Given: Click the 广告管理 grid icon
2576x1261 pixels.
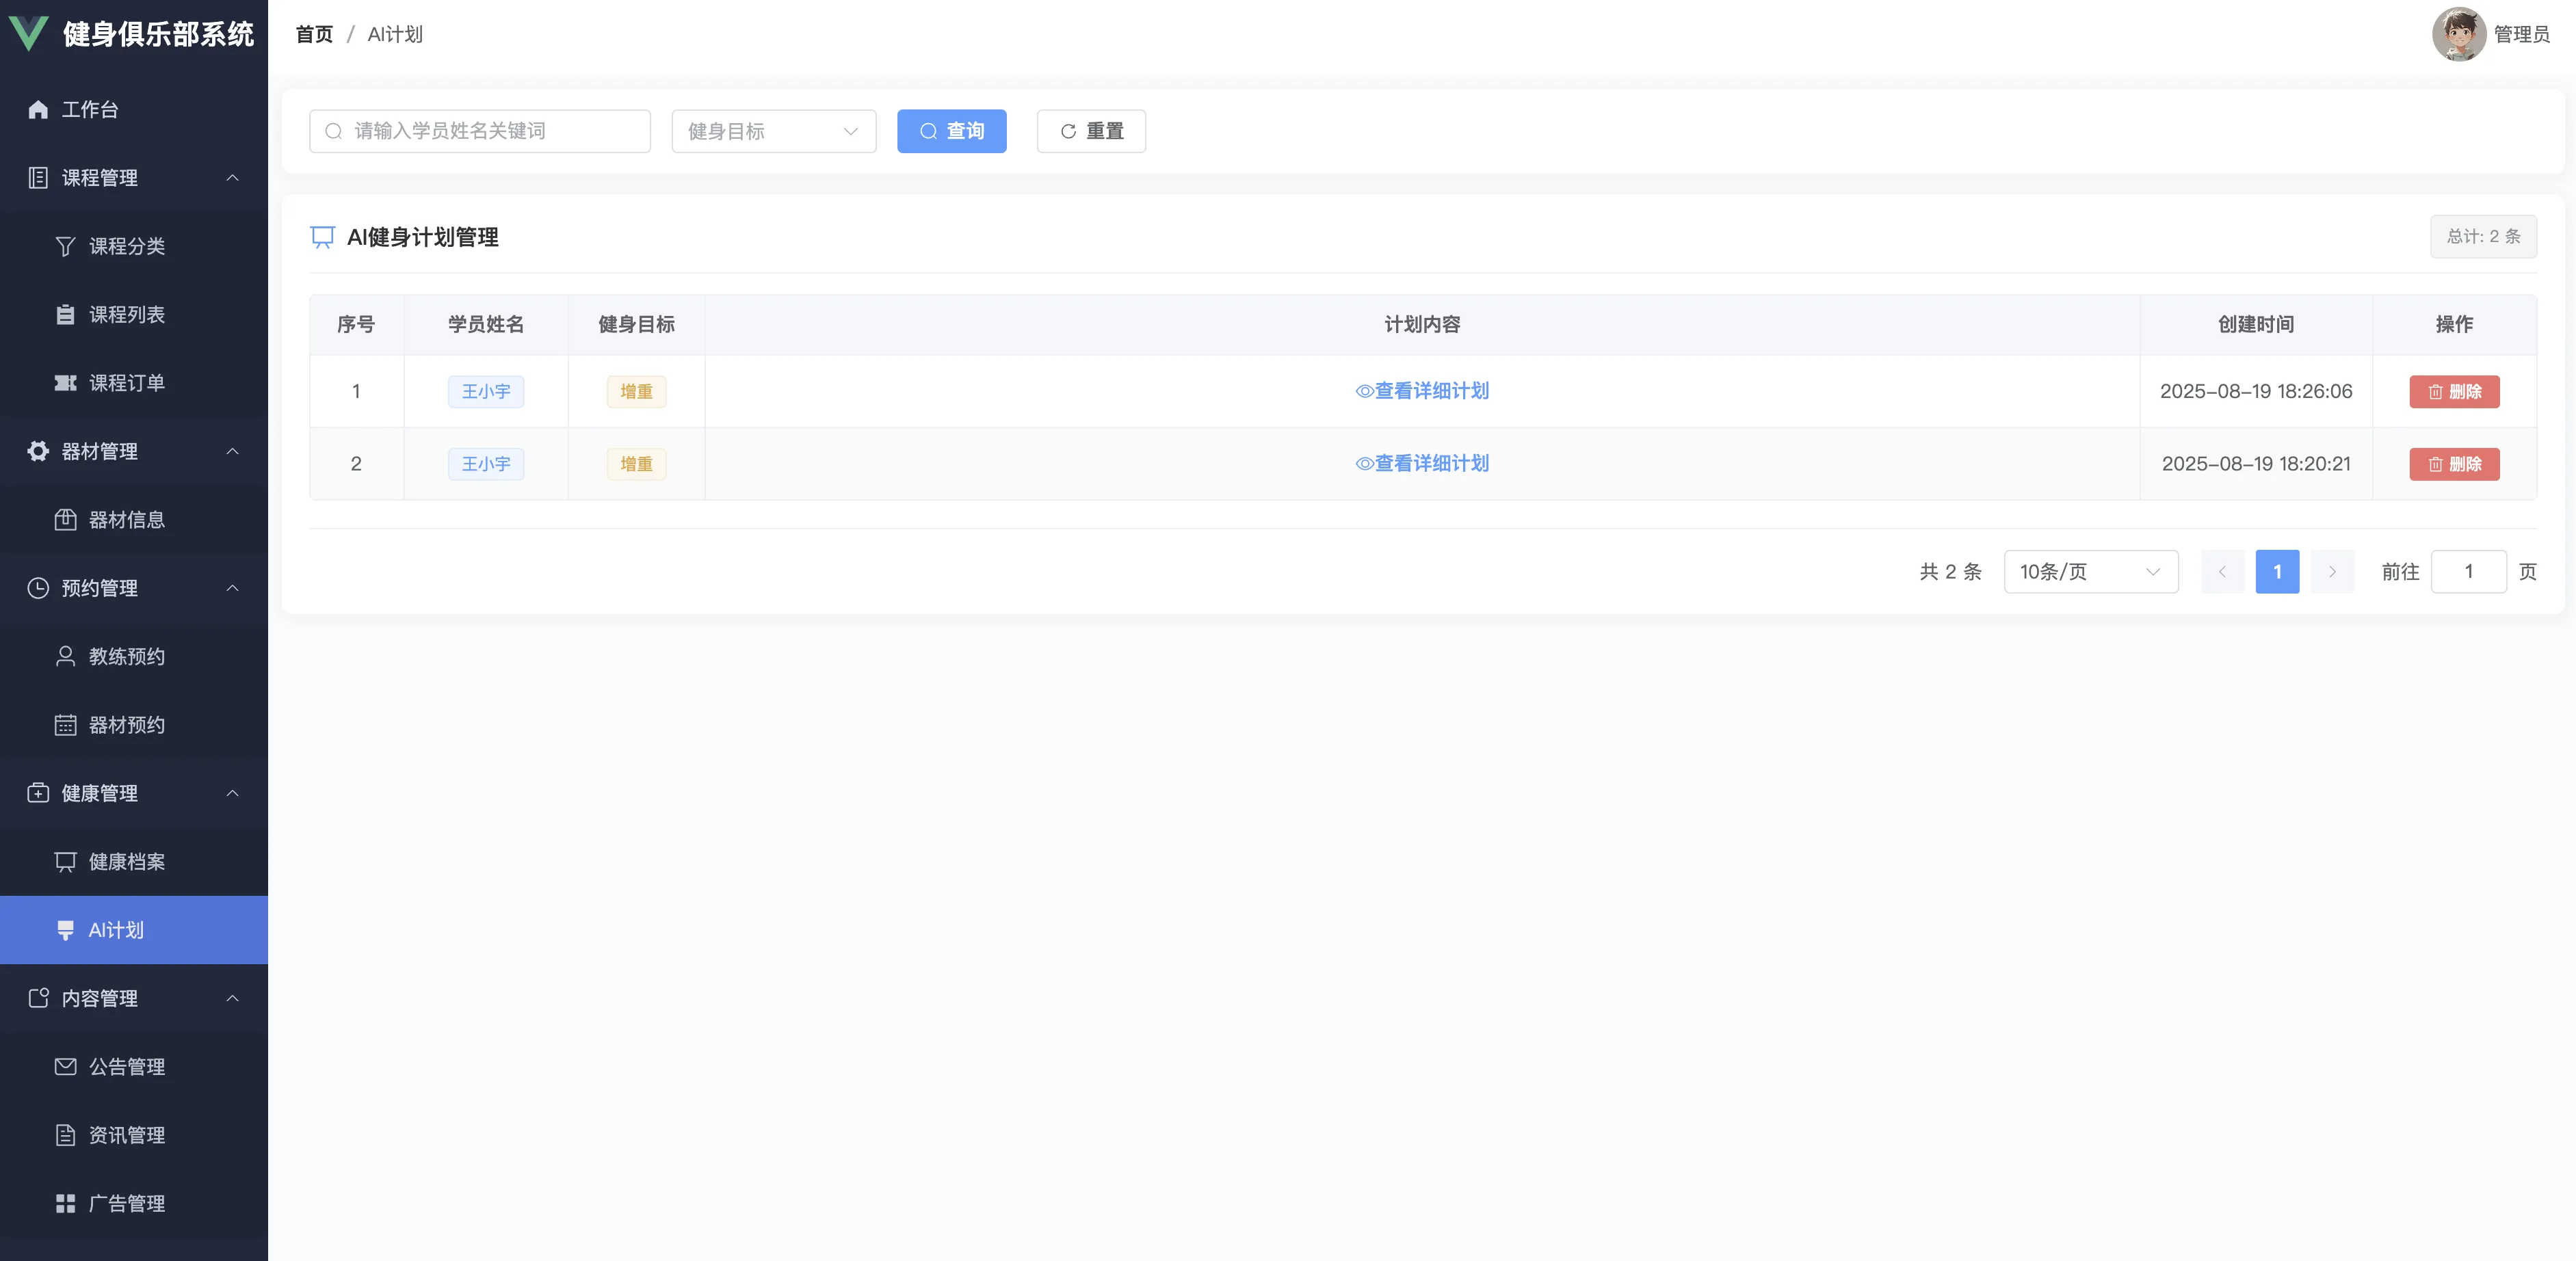Looking at the screenshot, I should coord(65,1204).
